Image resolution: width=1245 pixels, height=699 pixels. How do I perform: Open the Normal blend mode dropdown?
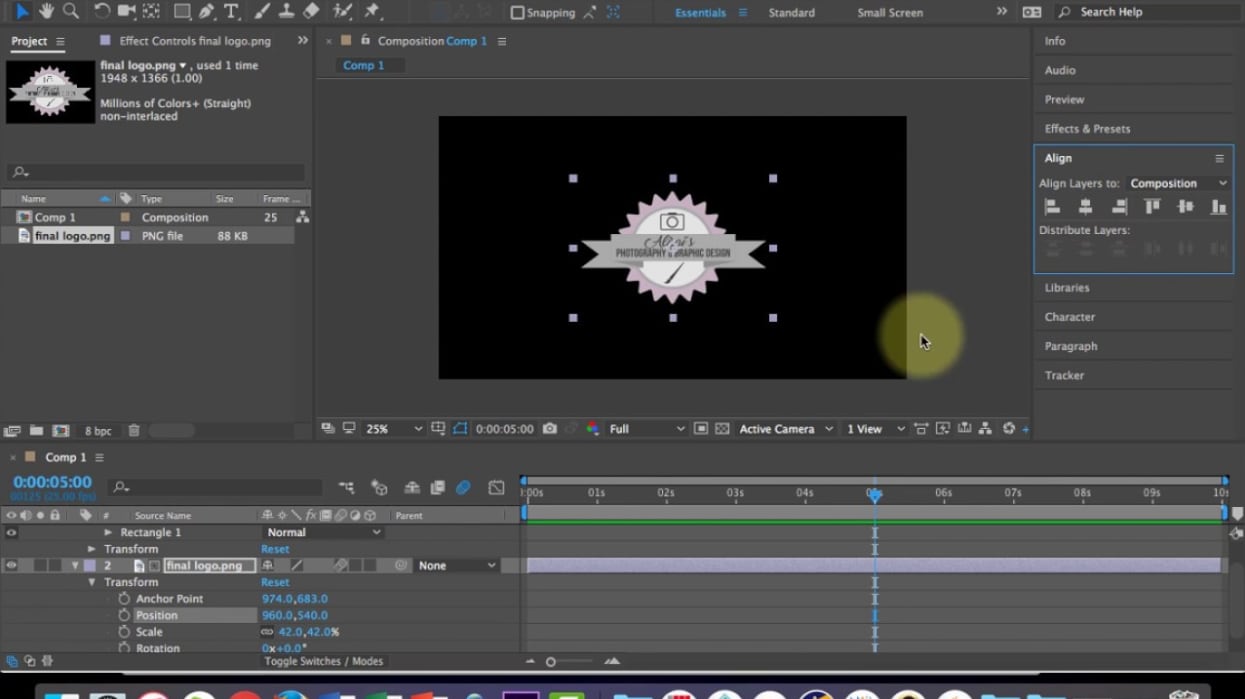[x=323, y=533]
